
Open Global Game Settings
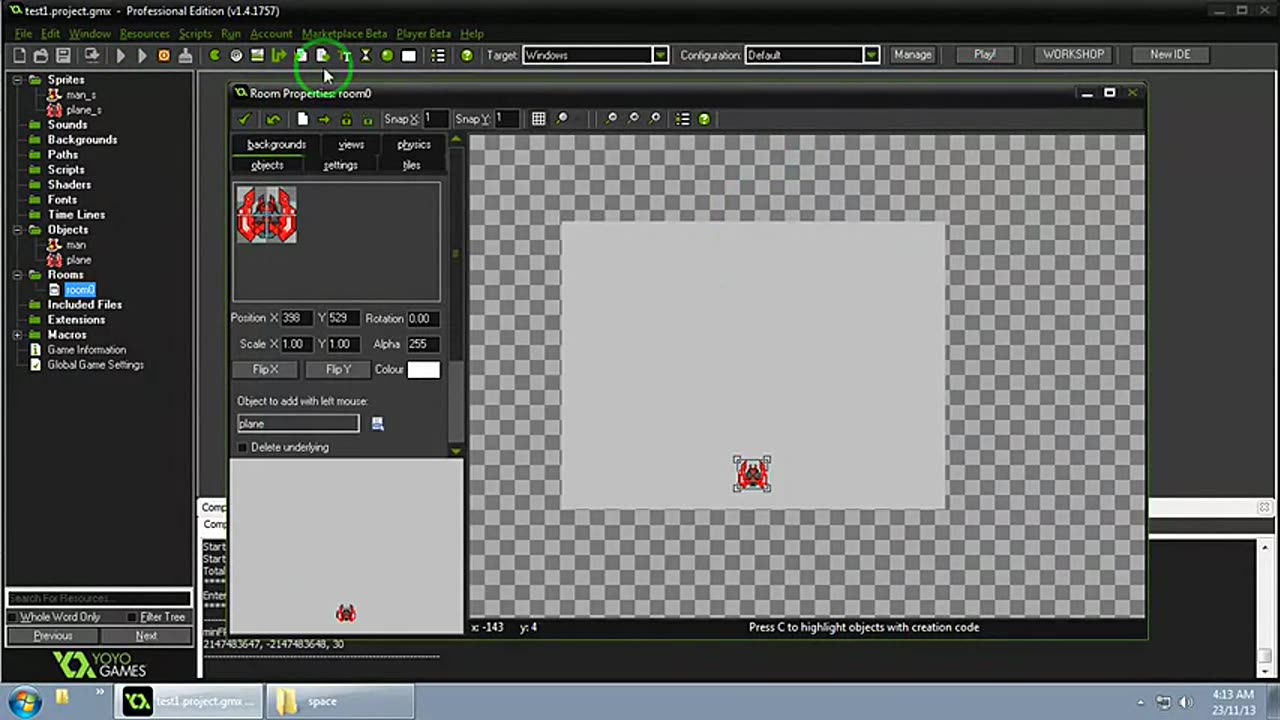click(96, 365)
